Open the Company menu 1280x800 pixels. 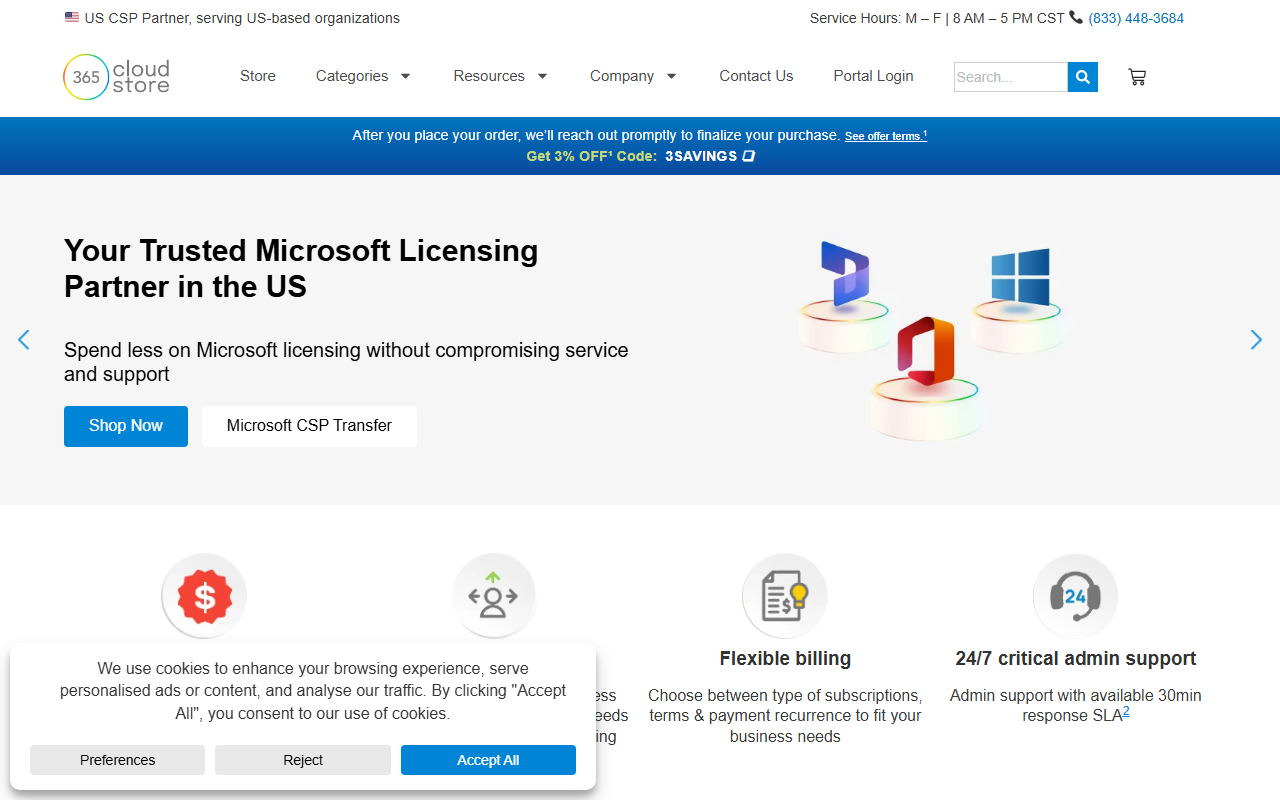[x=622, y=76]
